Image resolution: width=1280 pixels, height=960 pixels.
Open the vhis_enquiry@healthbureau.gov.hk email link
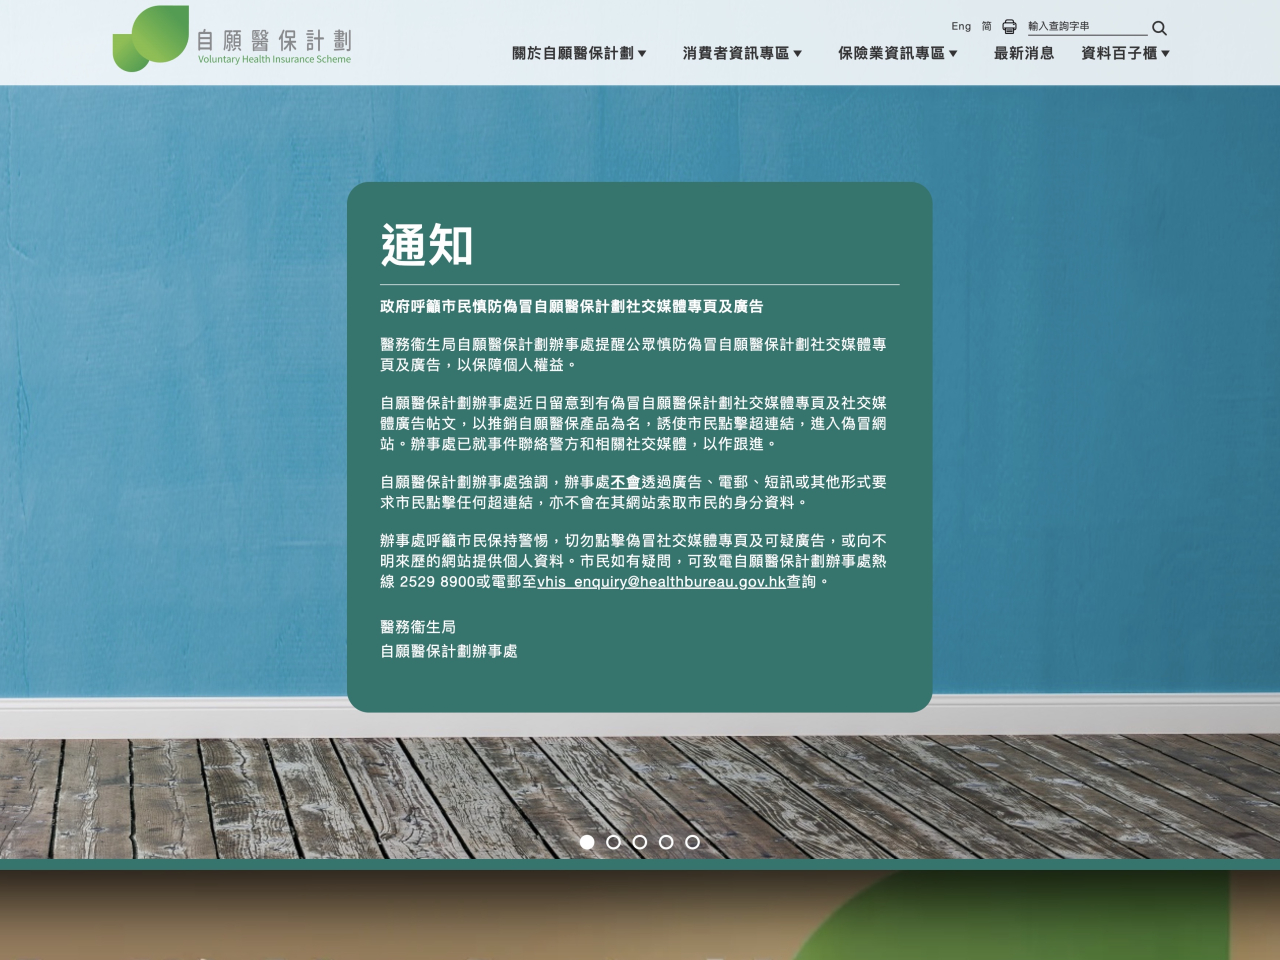click(661, 582)
